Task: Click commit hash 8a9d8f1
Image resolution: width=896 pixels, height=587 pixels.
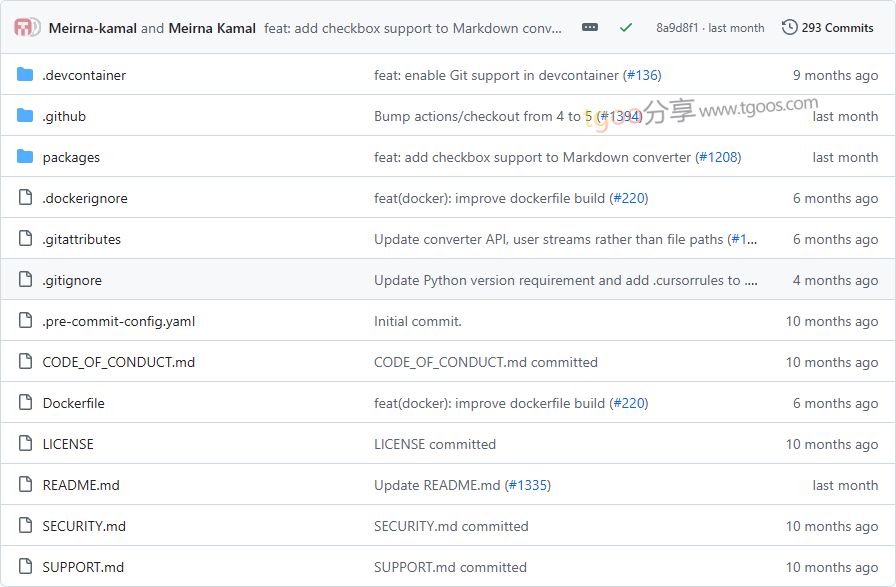Action: coord(677,28)
